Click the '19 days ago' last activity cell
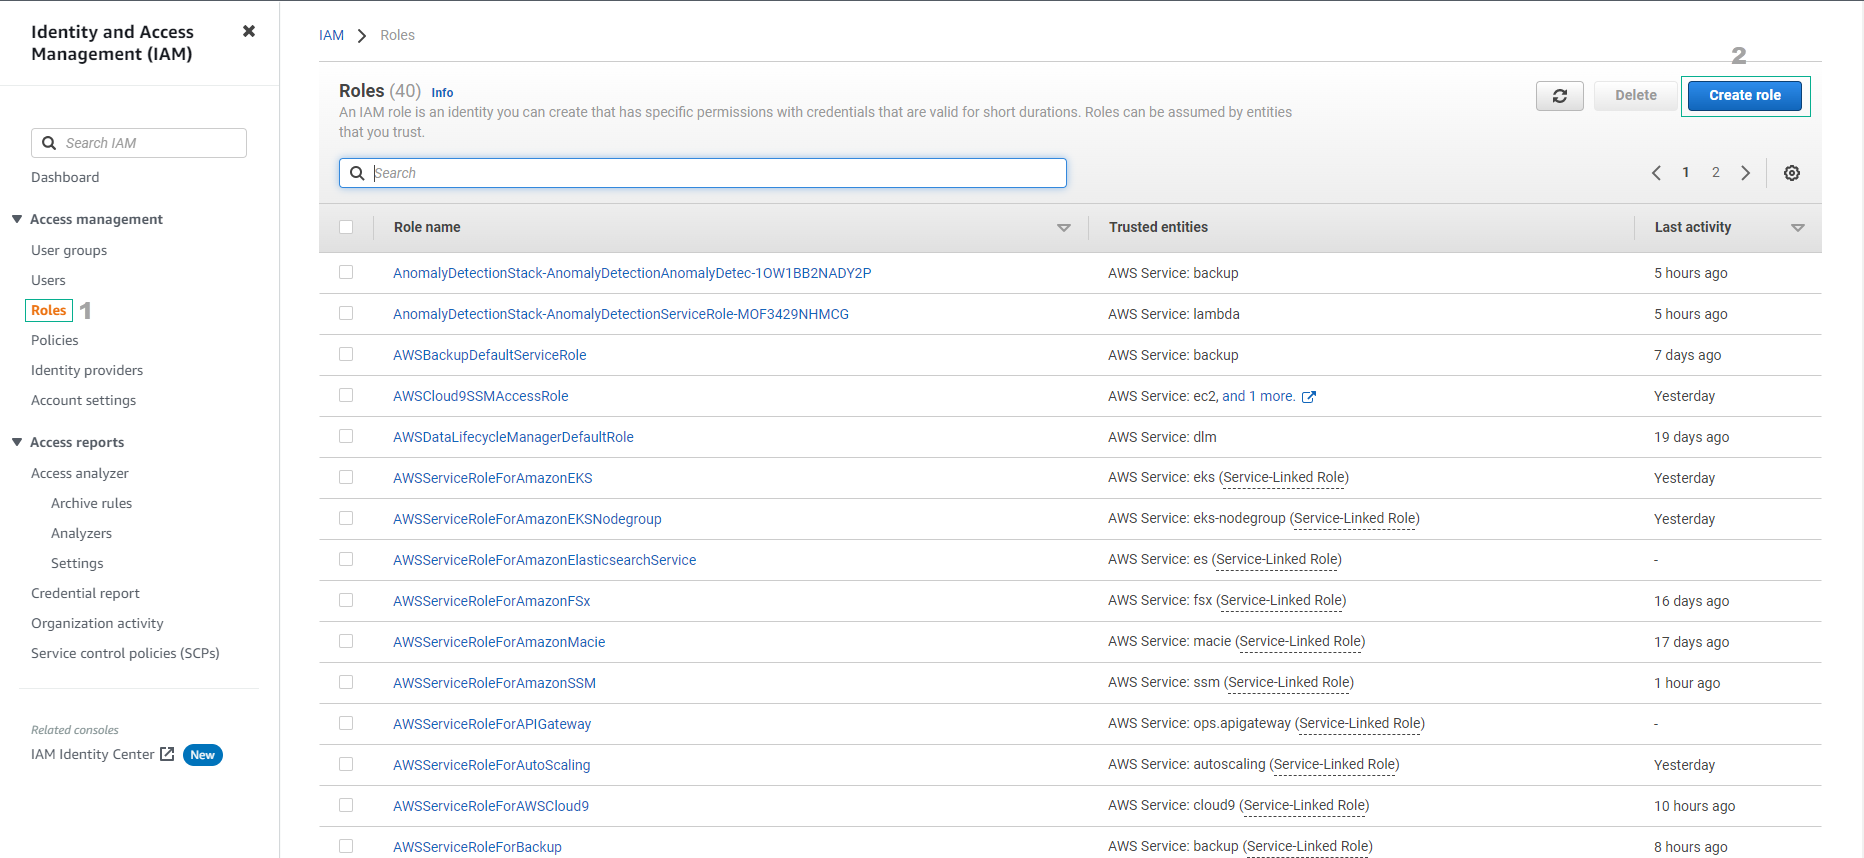Screen dimensions: 1864x858 click(x=1692, y=437)
